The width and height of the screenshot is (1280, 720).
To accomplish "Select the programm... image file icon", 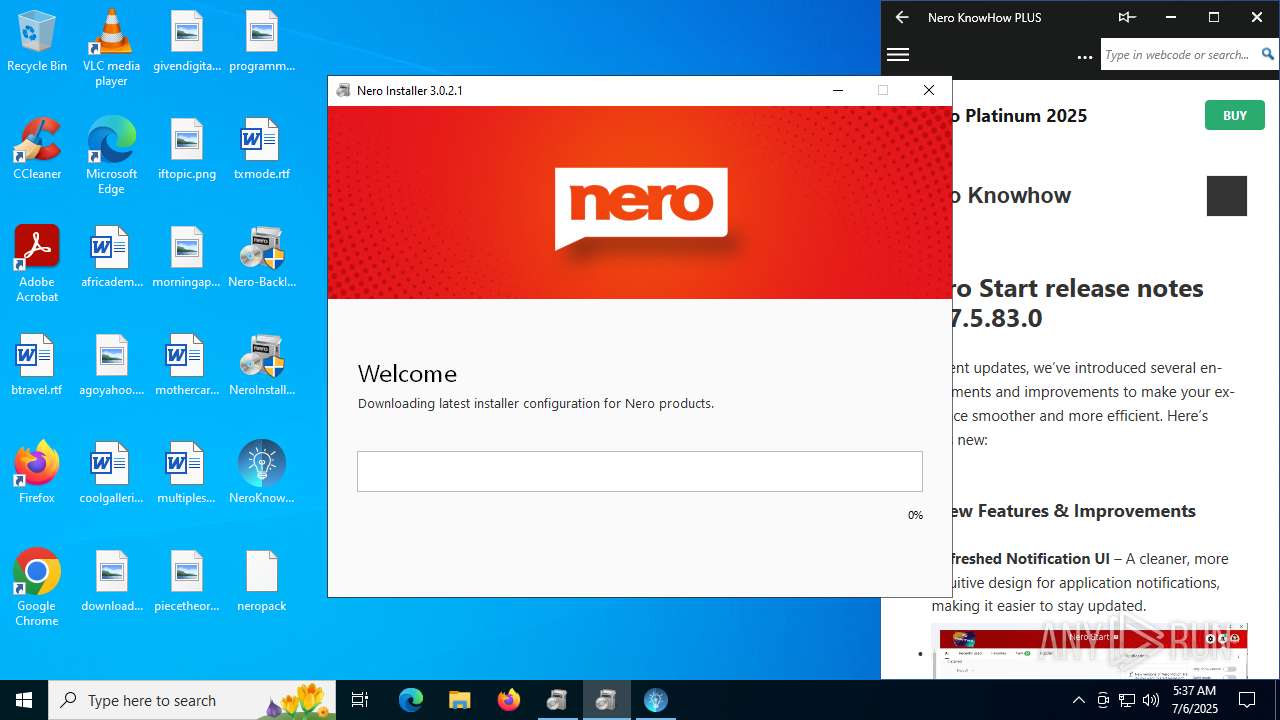I will coord(262,41).
